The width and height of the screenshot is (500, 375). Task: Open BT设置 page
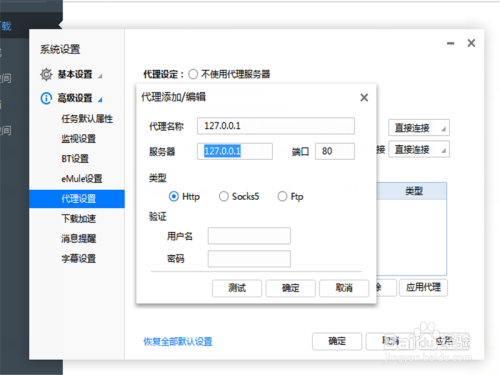[x=75, y=159]
